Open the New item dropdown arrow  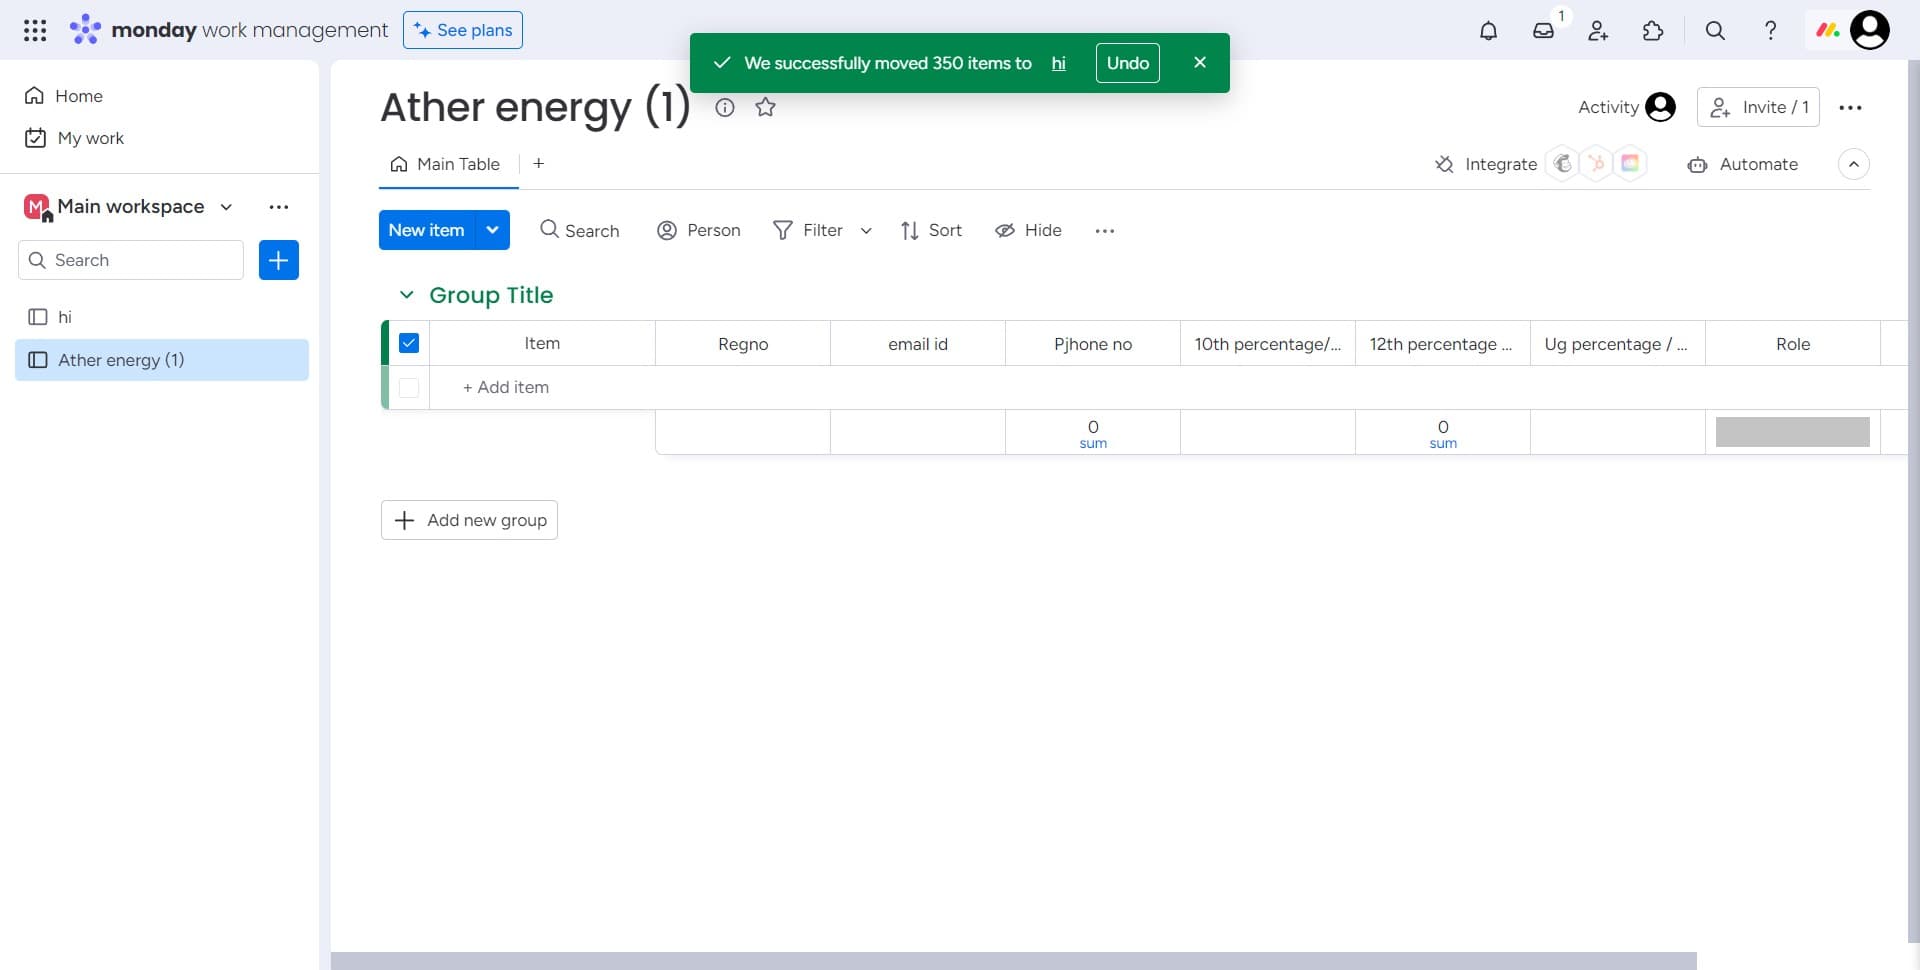[x=492, y=230]
